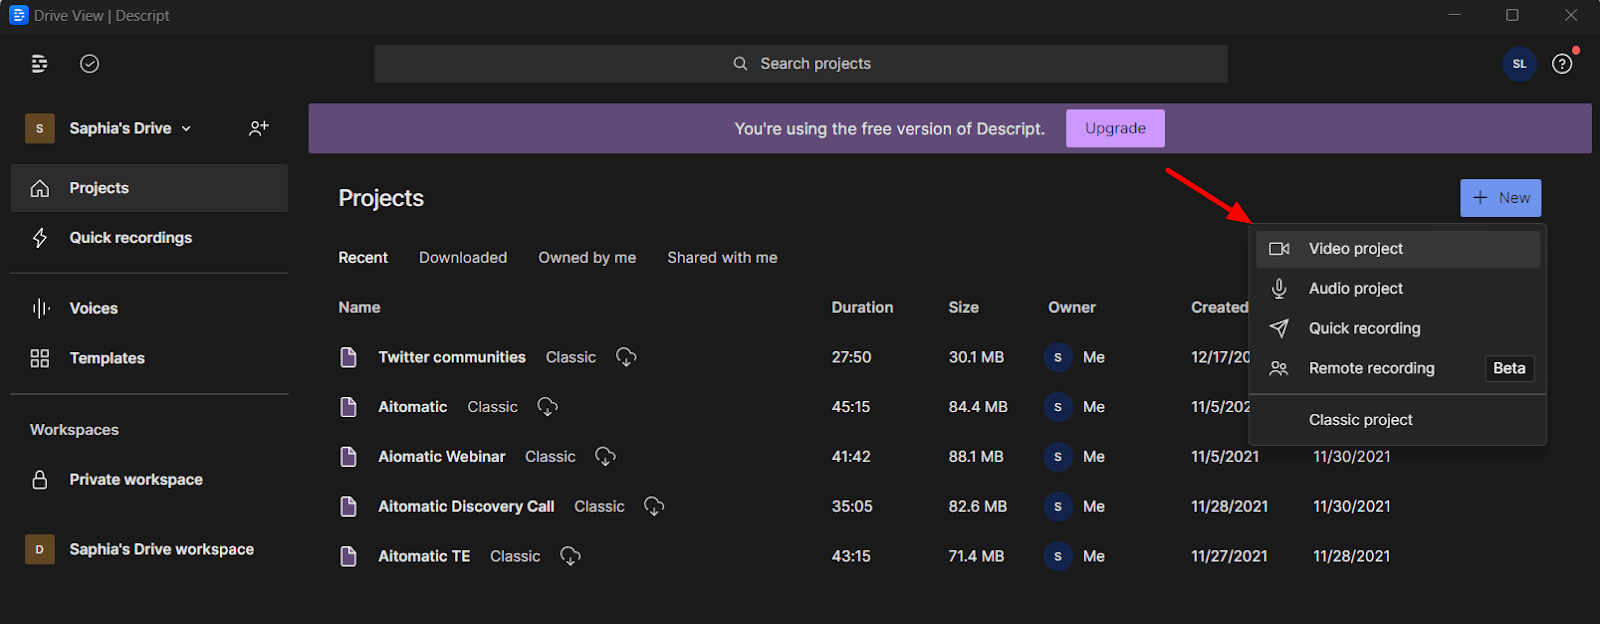Click cloud download icon for Aitomatic TE

570,556
